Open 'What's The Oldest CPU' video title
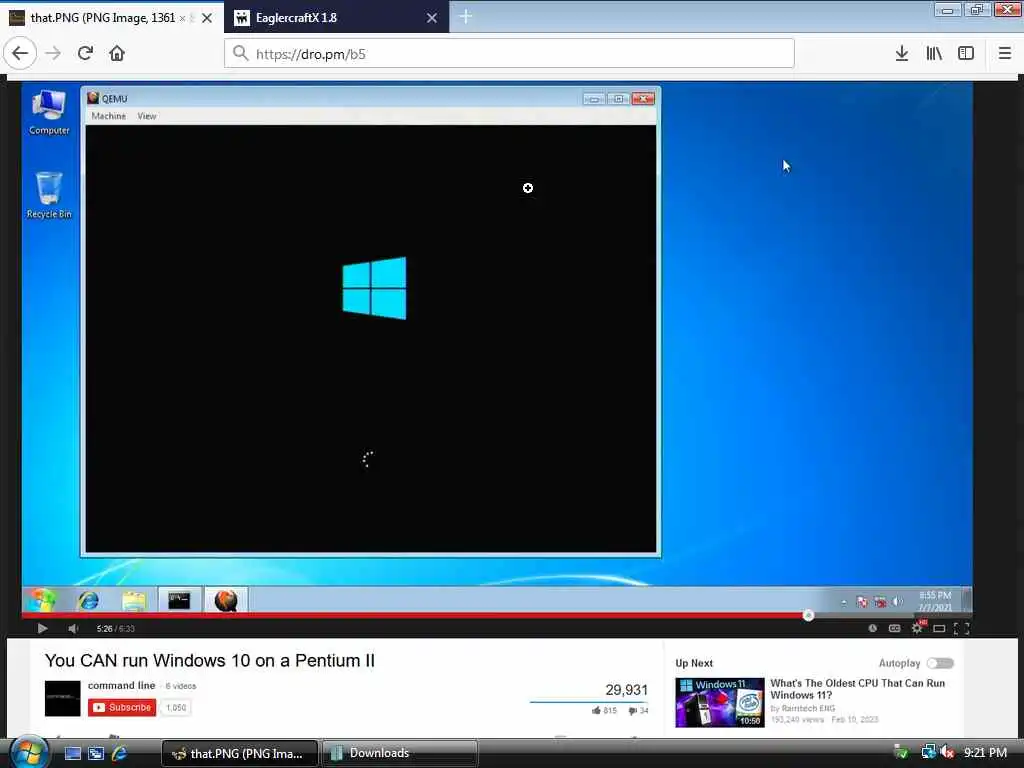The width and height of the screenshot is (1024, 768). 857,689
